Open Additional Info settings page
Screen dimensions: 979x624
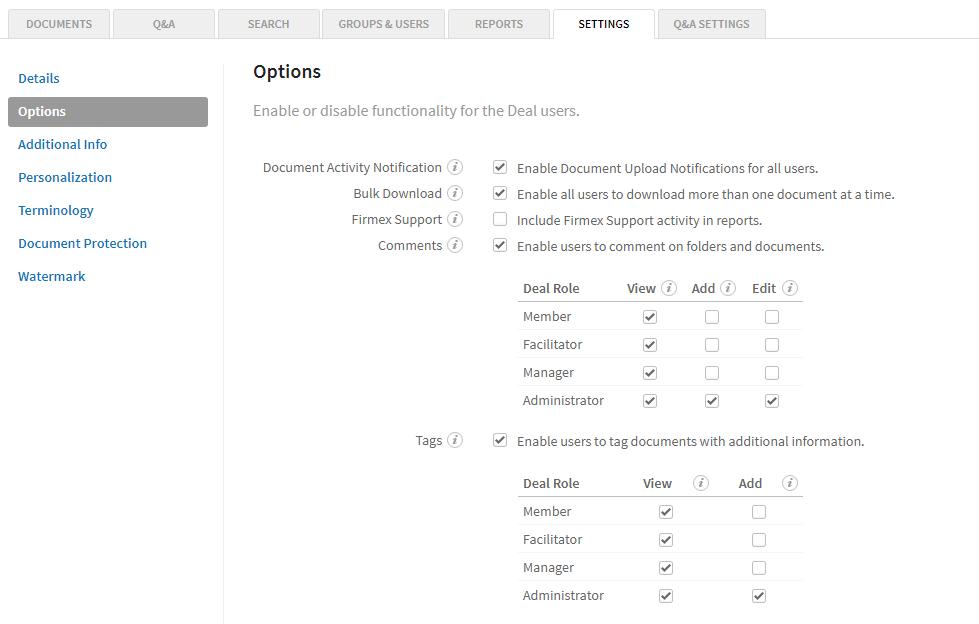[62, 144]
